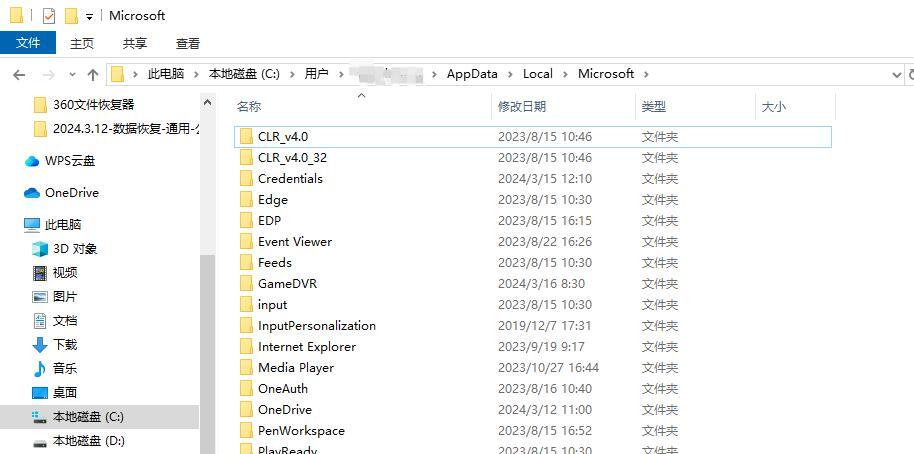Open the 文件 file menu tab

28,43
